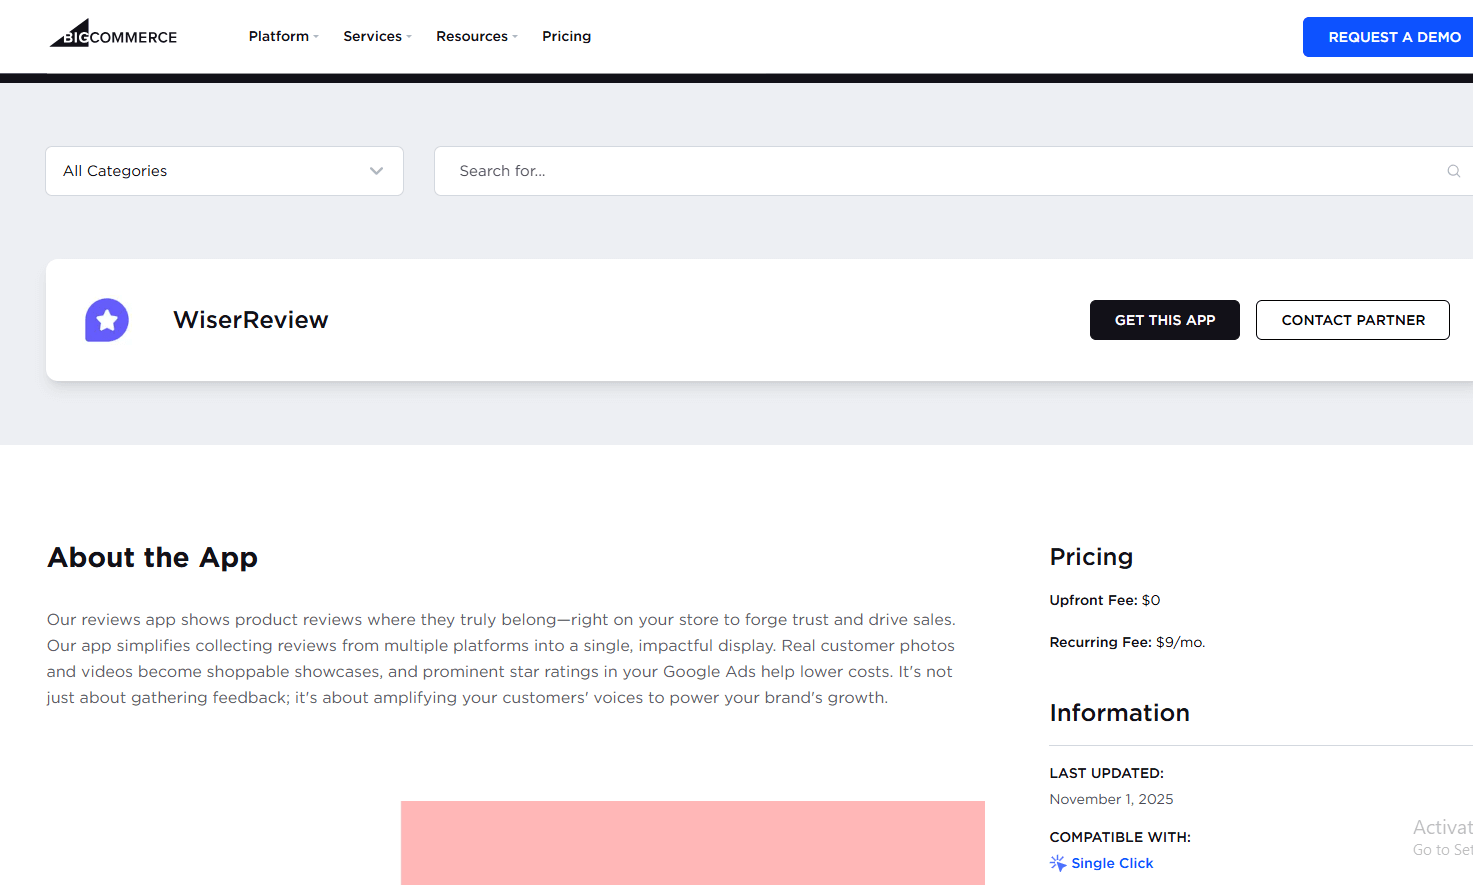Click the BigCommerce logo
The width and height of the screenshot is (1473, 885).
click(x=112, y=33)
